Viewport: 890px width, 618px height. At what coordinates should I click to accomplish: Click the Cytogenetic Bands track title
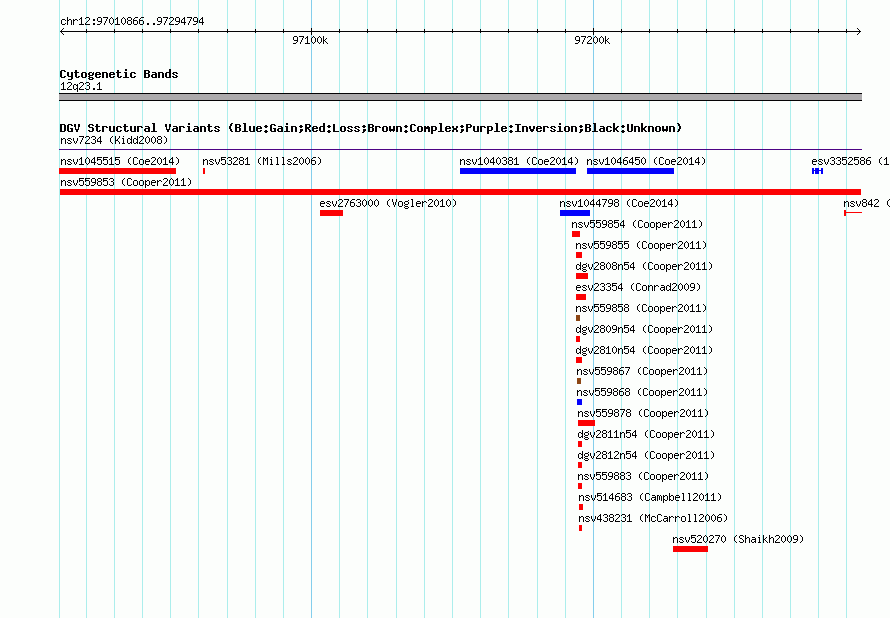click(x=119, y=74)
